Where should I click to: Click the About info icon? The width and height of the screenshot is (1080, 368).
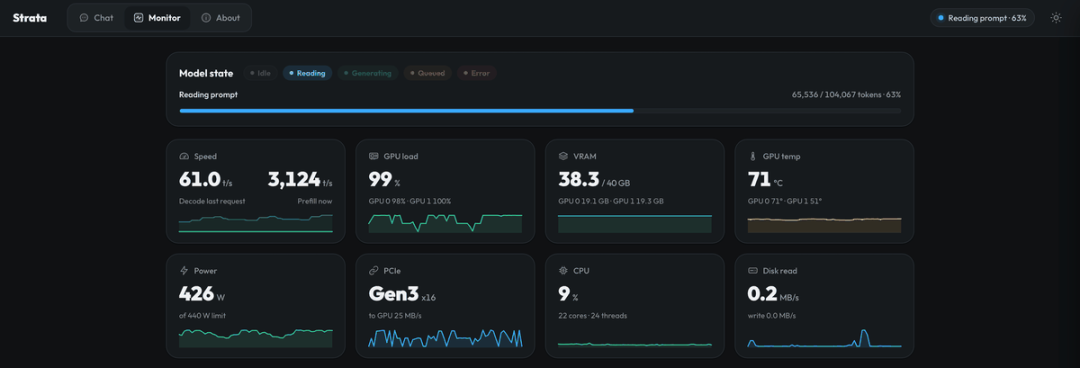[206, 18]
